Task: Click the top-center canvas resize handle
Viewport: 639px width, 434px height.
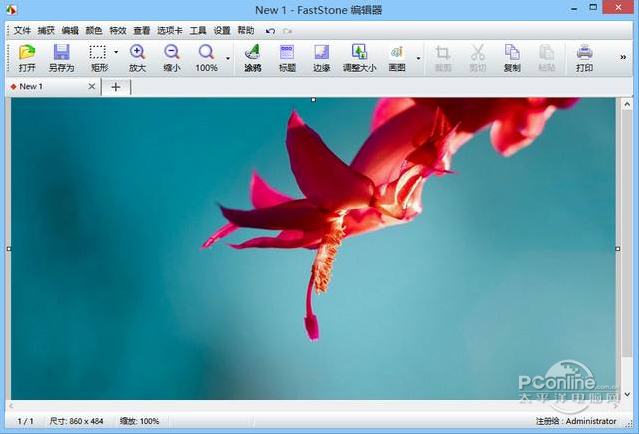Action: (313, 99)
